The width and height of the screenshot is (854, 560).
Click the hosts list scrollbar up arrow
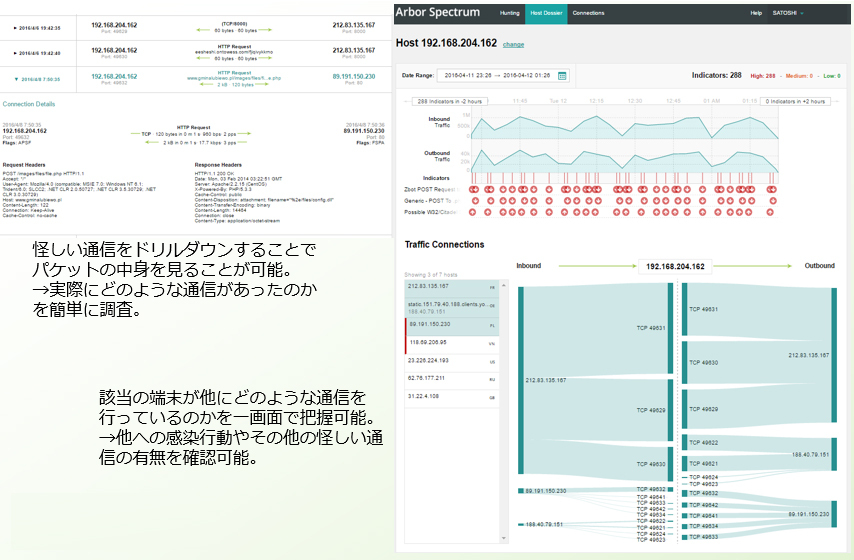[x=504, y=284]
